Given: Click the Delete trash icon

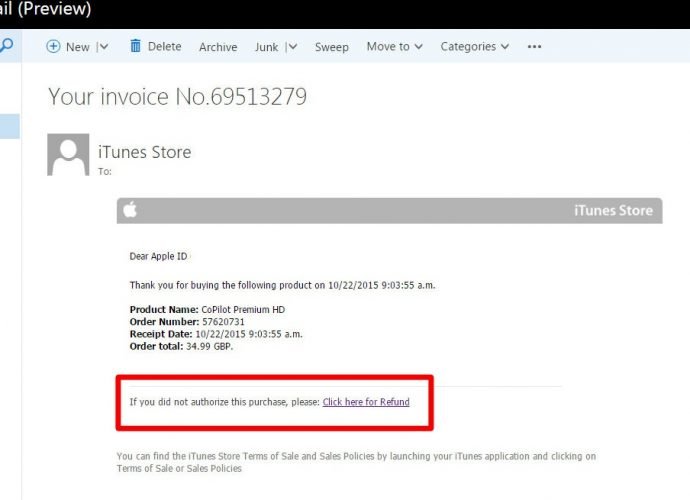Looking at the screenshot, I should tap(135, 45).
